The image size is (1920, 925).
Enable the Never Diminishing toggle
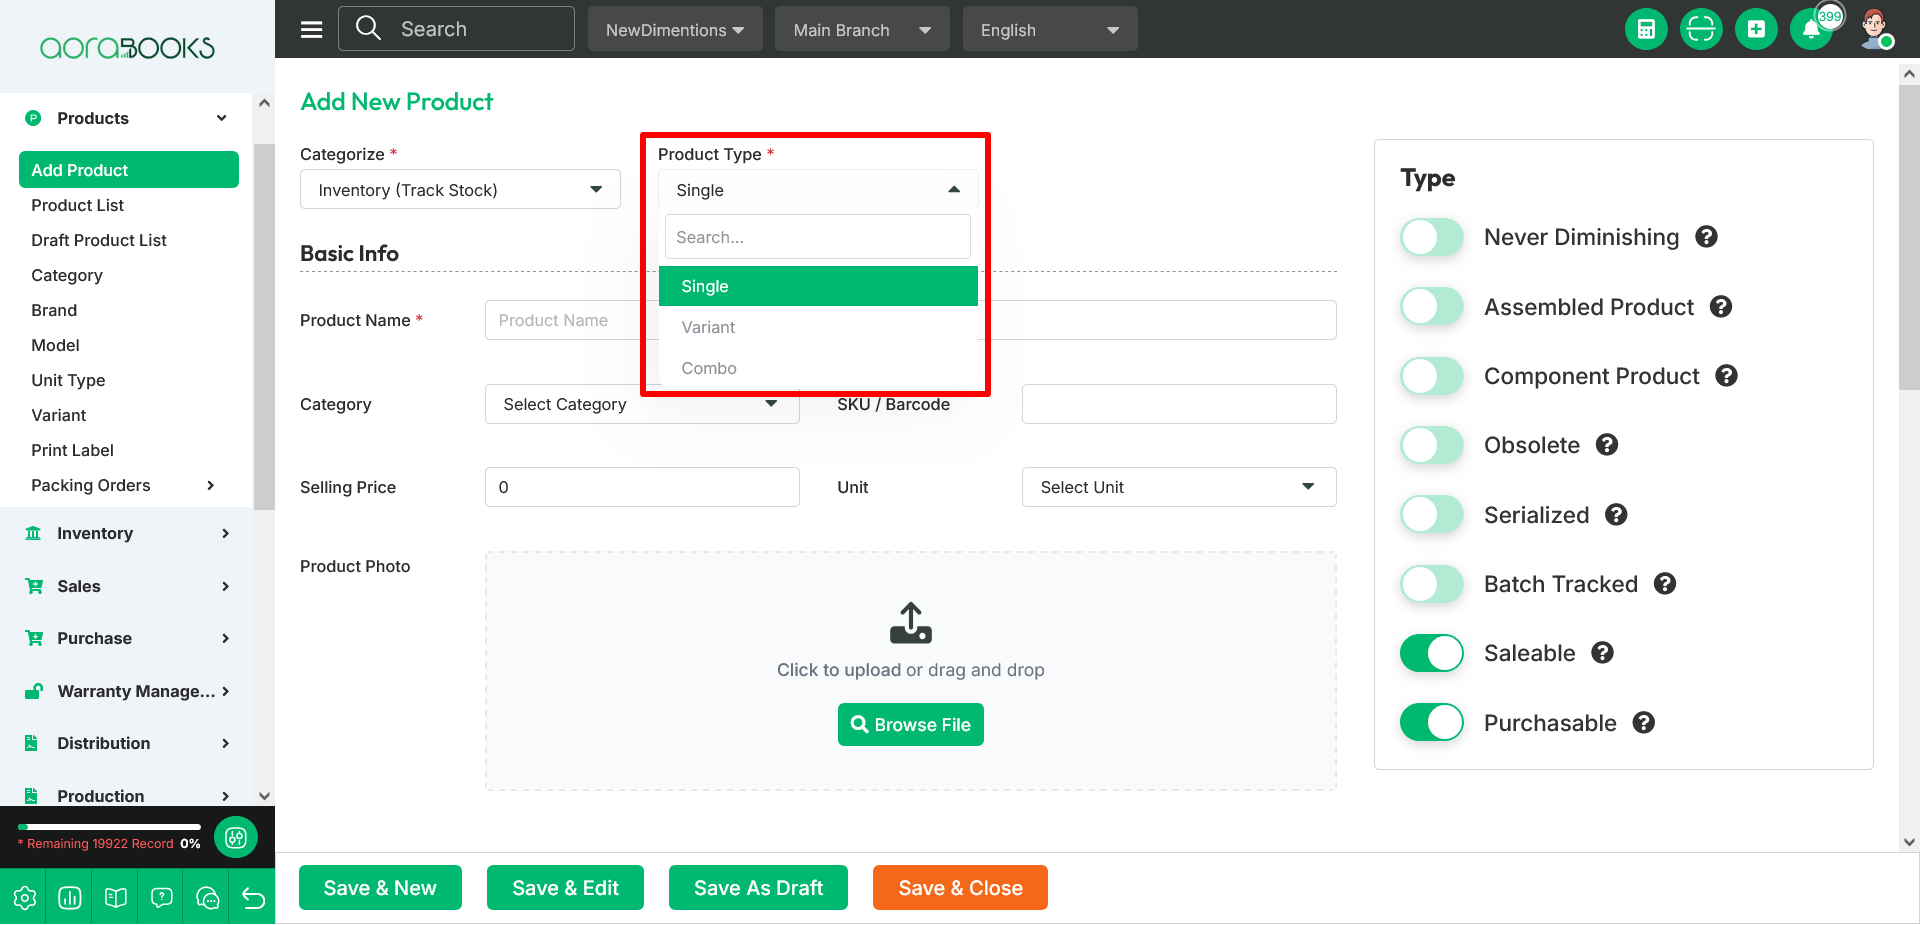pos(1432,237)
